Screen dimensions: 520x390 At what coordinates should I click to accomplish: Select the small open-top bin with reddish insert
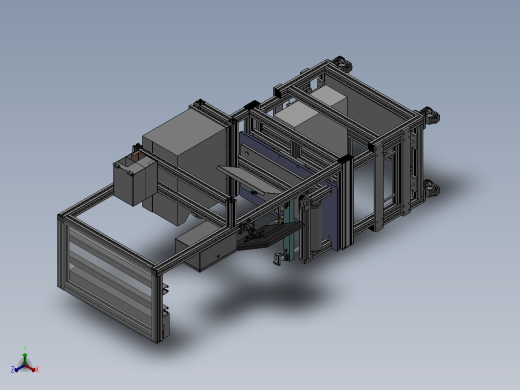(x=134, y=179)
